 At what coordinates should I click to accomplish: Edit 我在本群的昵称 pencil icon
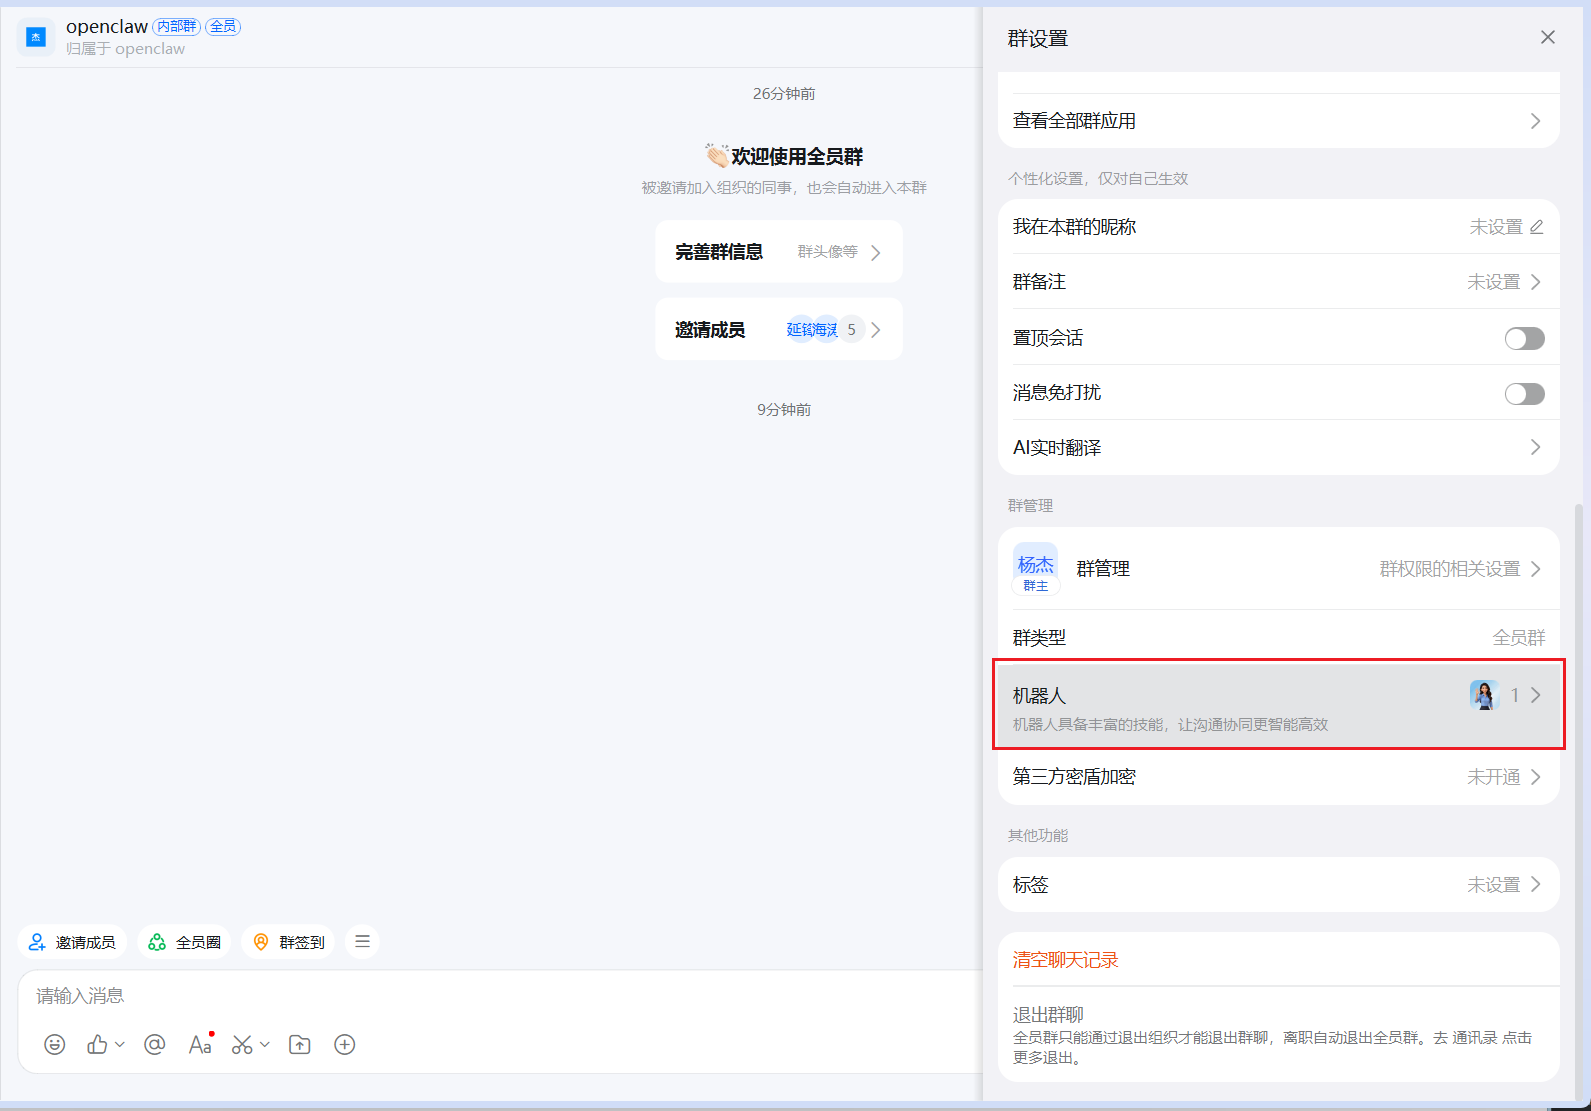pos(1537,227)
